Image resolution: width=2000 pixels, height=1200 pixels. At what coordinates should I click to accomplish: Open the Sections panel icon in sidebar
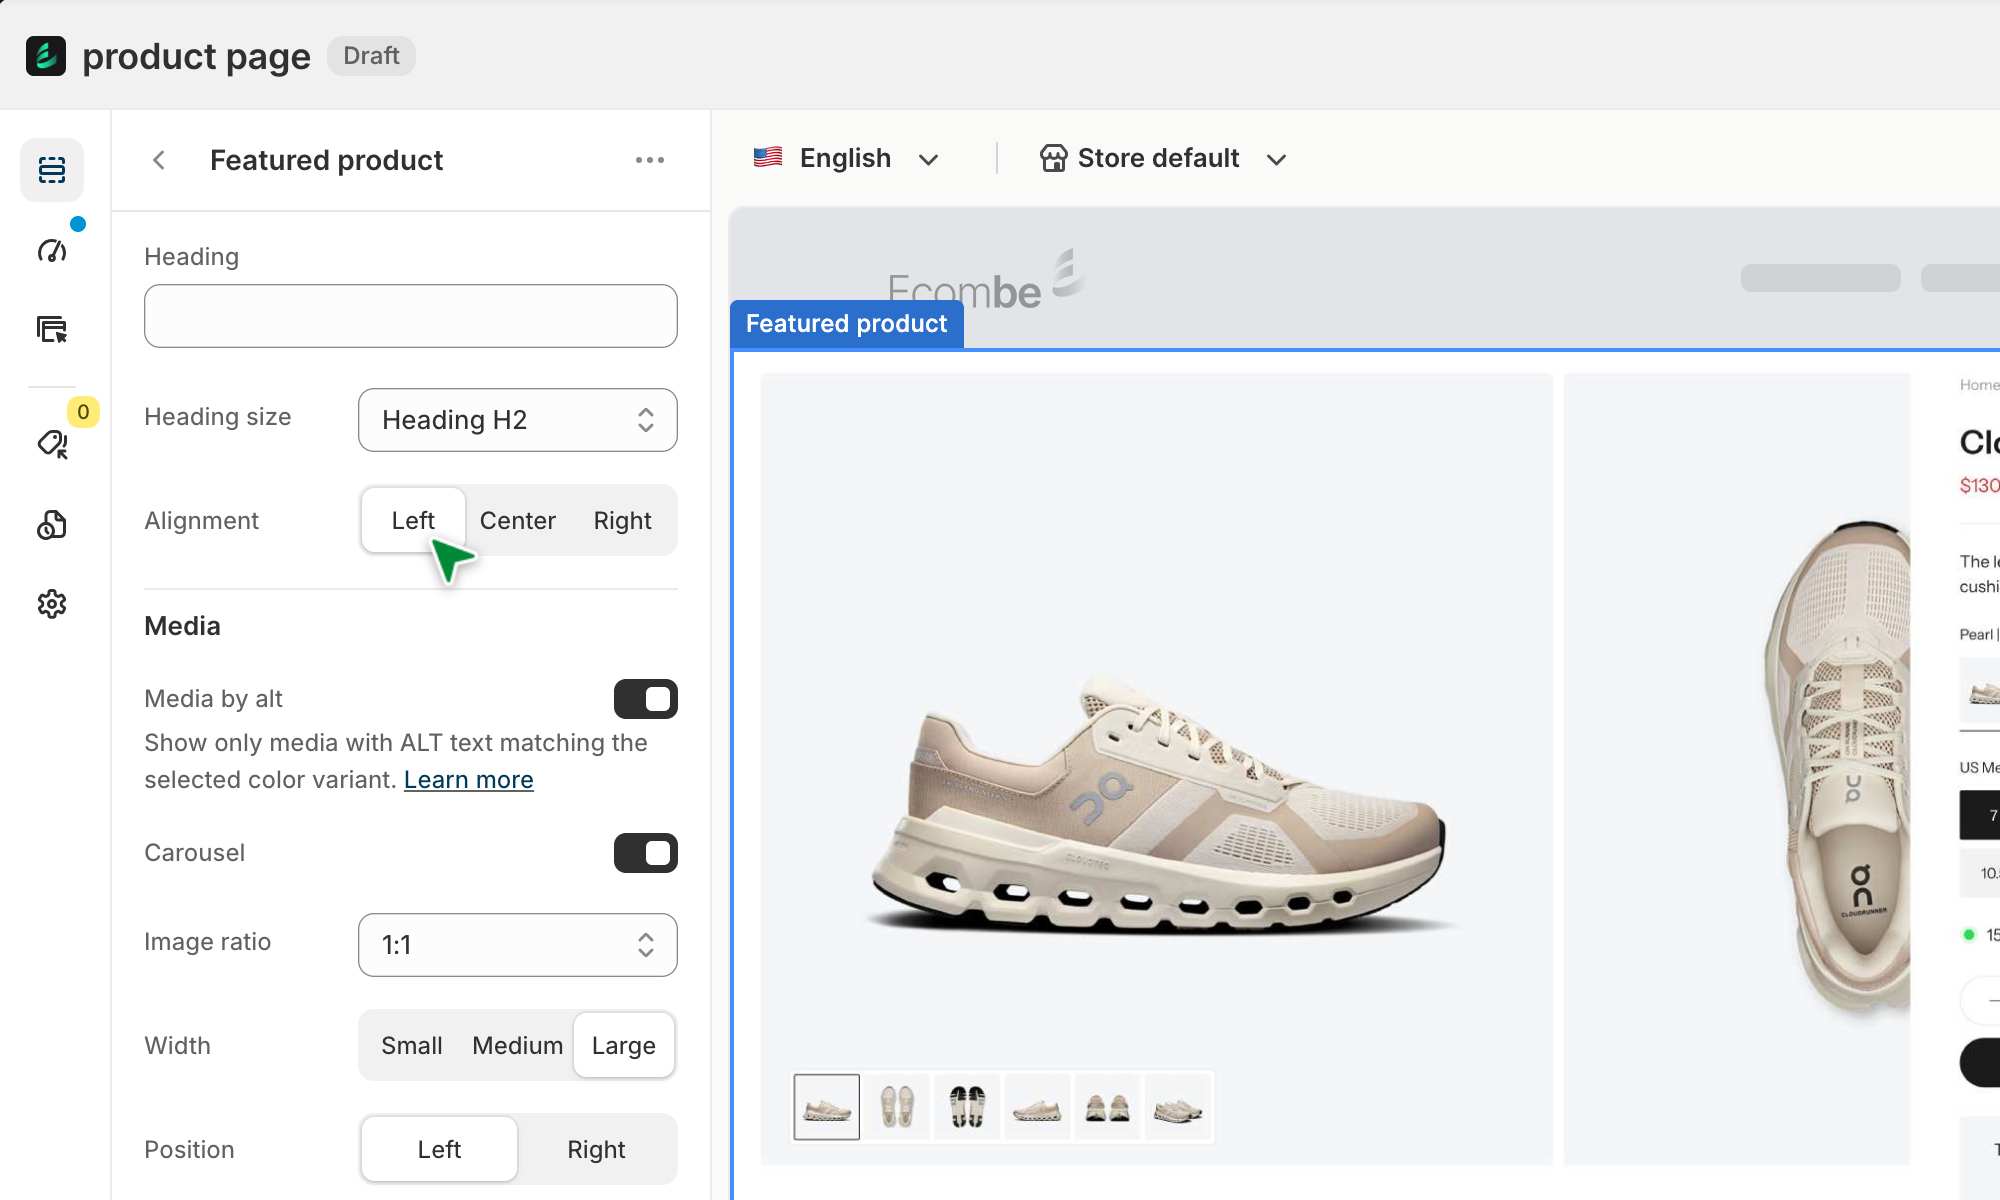tap(52, 170)
